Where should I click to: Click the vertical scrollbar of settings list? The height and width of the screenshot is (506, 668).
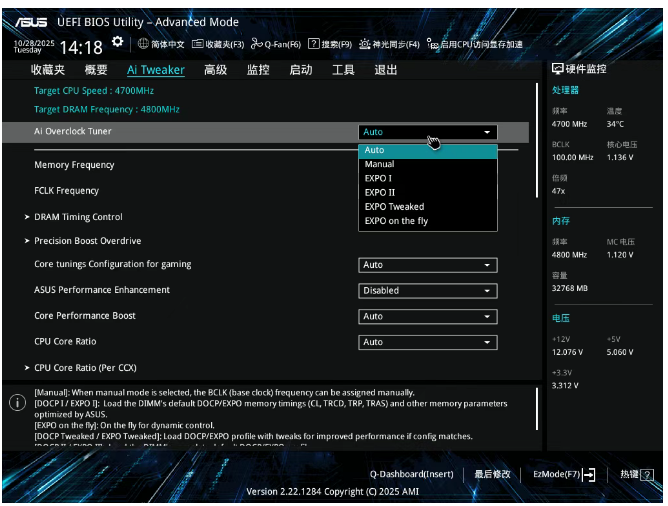point(538,140)
